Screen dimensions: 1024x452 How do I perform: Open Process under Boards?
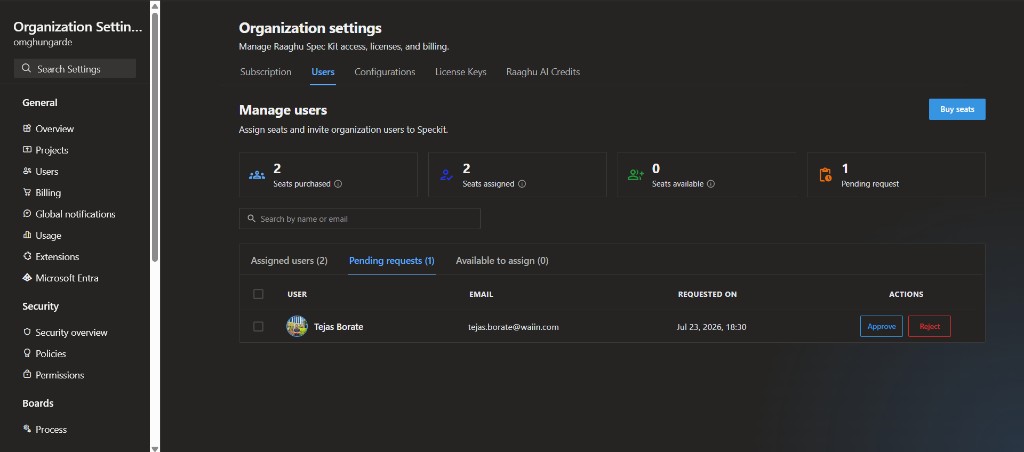(51, 430)
